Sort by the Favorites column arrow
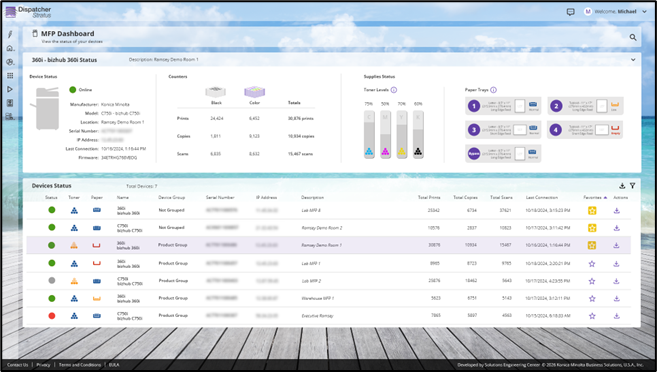The width and height of the screenshot is (657, 372). coord(605,197)
